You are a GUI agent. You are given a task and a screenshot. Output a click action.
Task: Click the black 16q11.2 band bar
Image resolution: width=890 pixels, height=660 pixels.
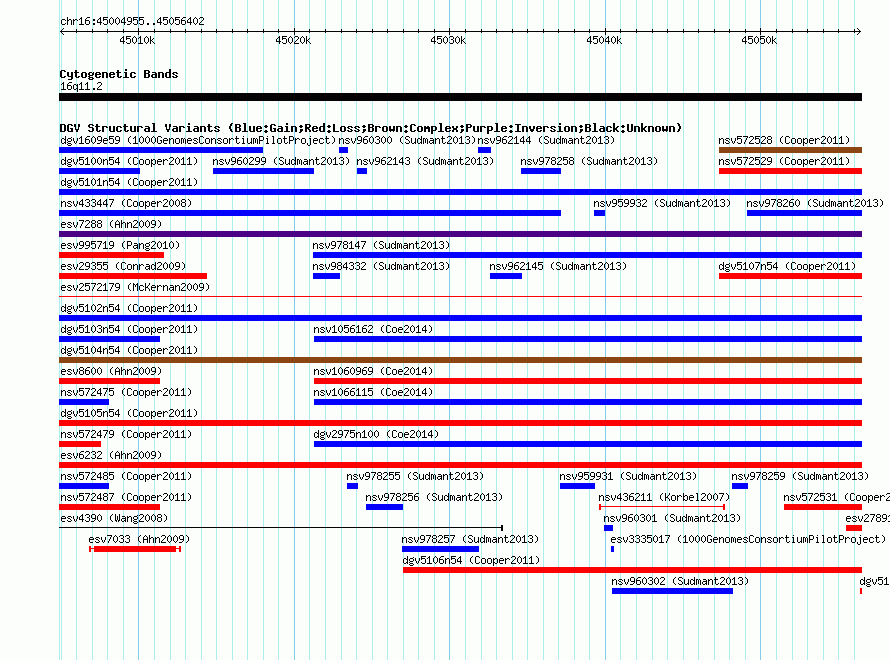pyautogui.click(x=460, y=97)
